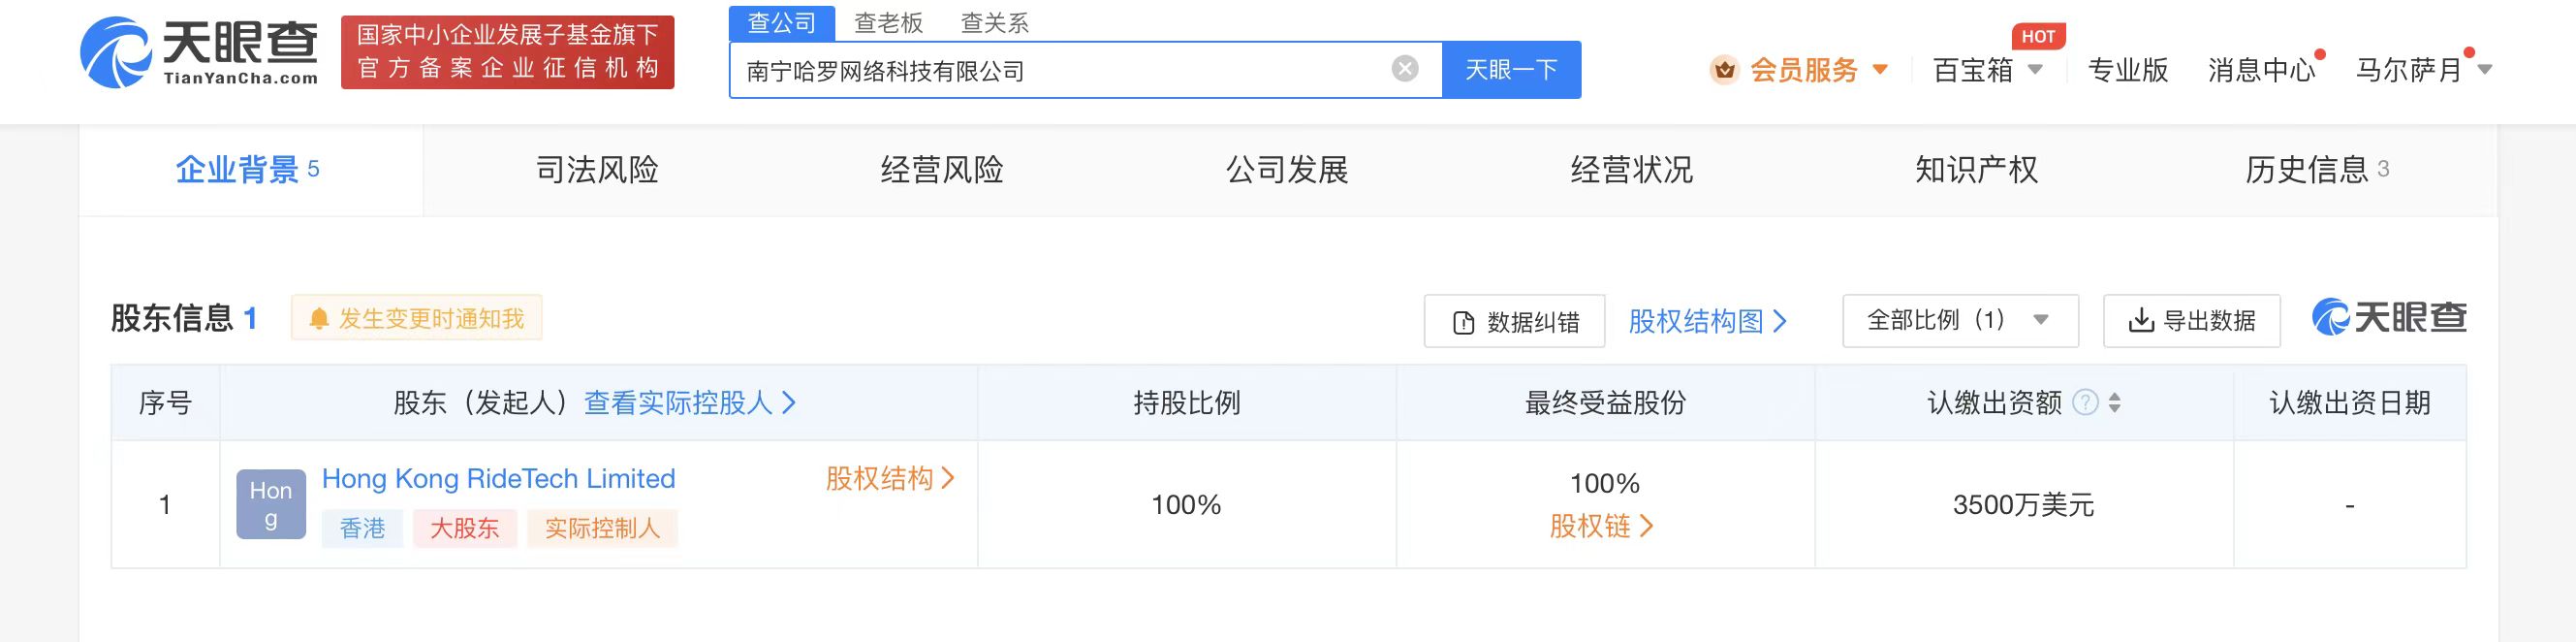Click the Hong shareholder avatar
This screenshot has width=2576, height=642.
coord(271,505)
